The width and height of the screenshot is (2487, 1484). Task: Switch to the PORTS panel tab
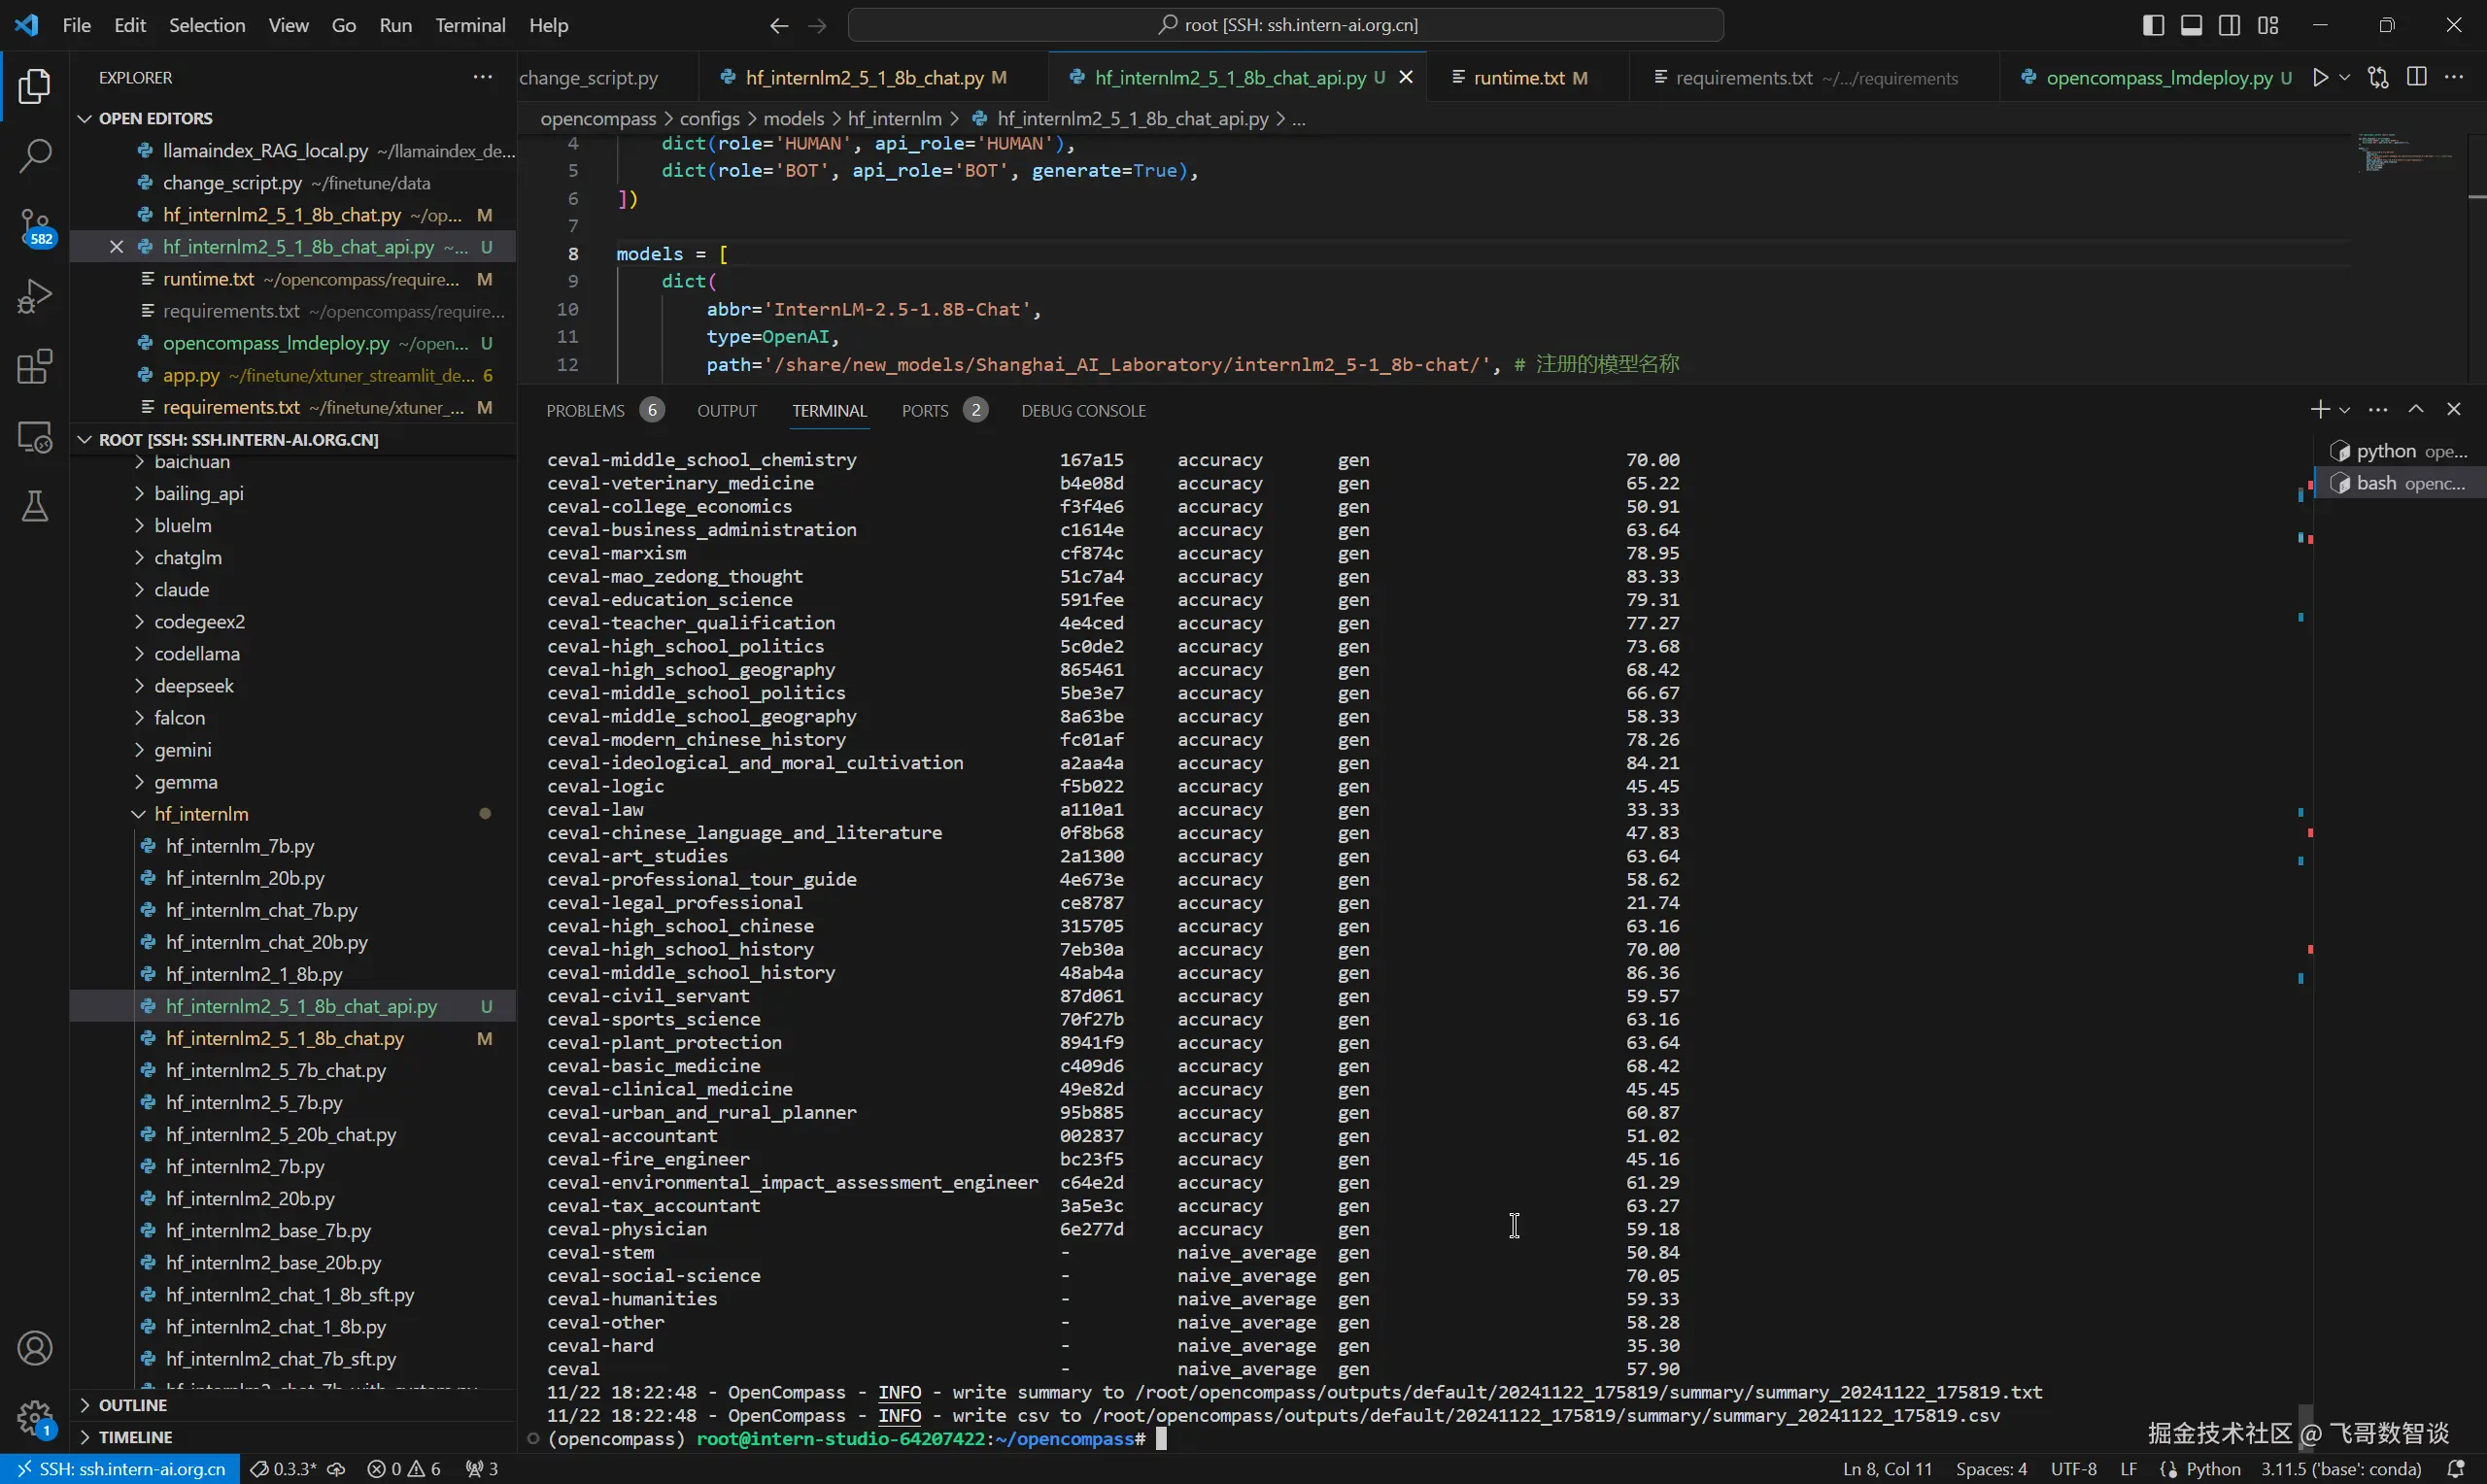(924, 411)
